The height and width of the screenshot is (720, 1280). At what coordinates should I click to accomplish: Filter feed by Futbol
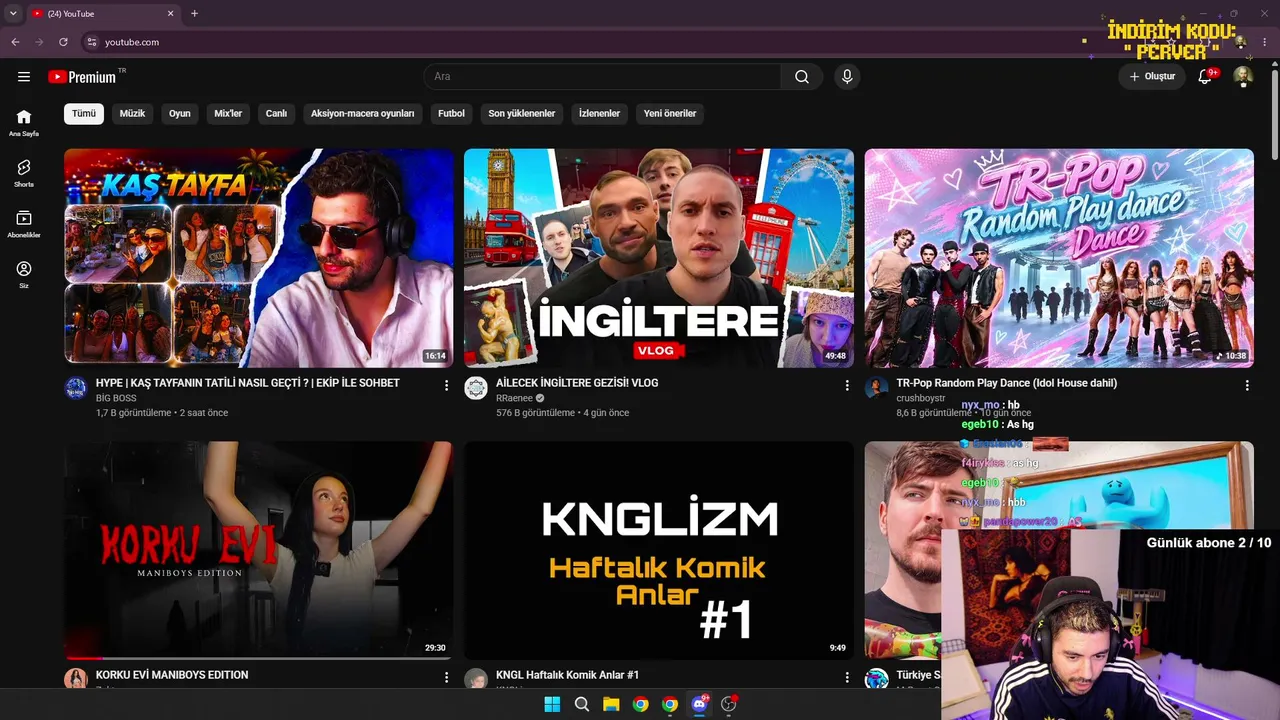451,113
